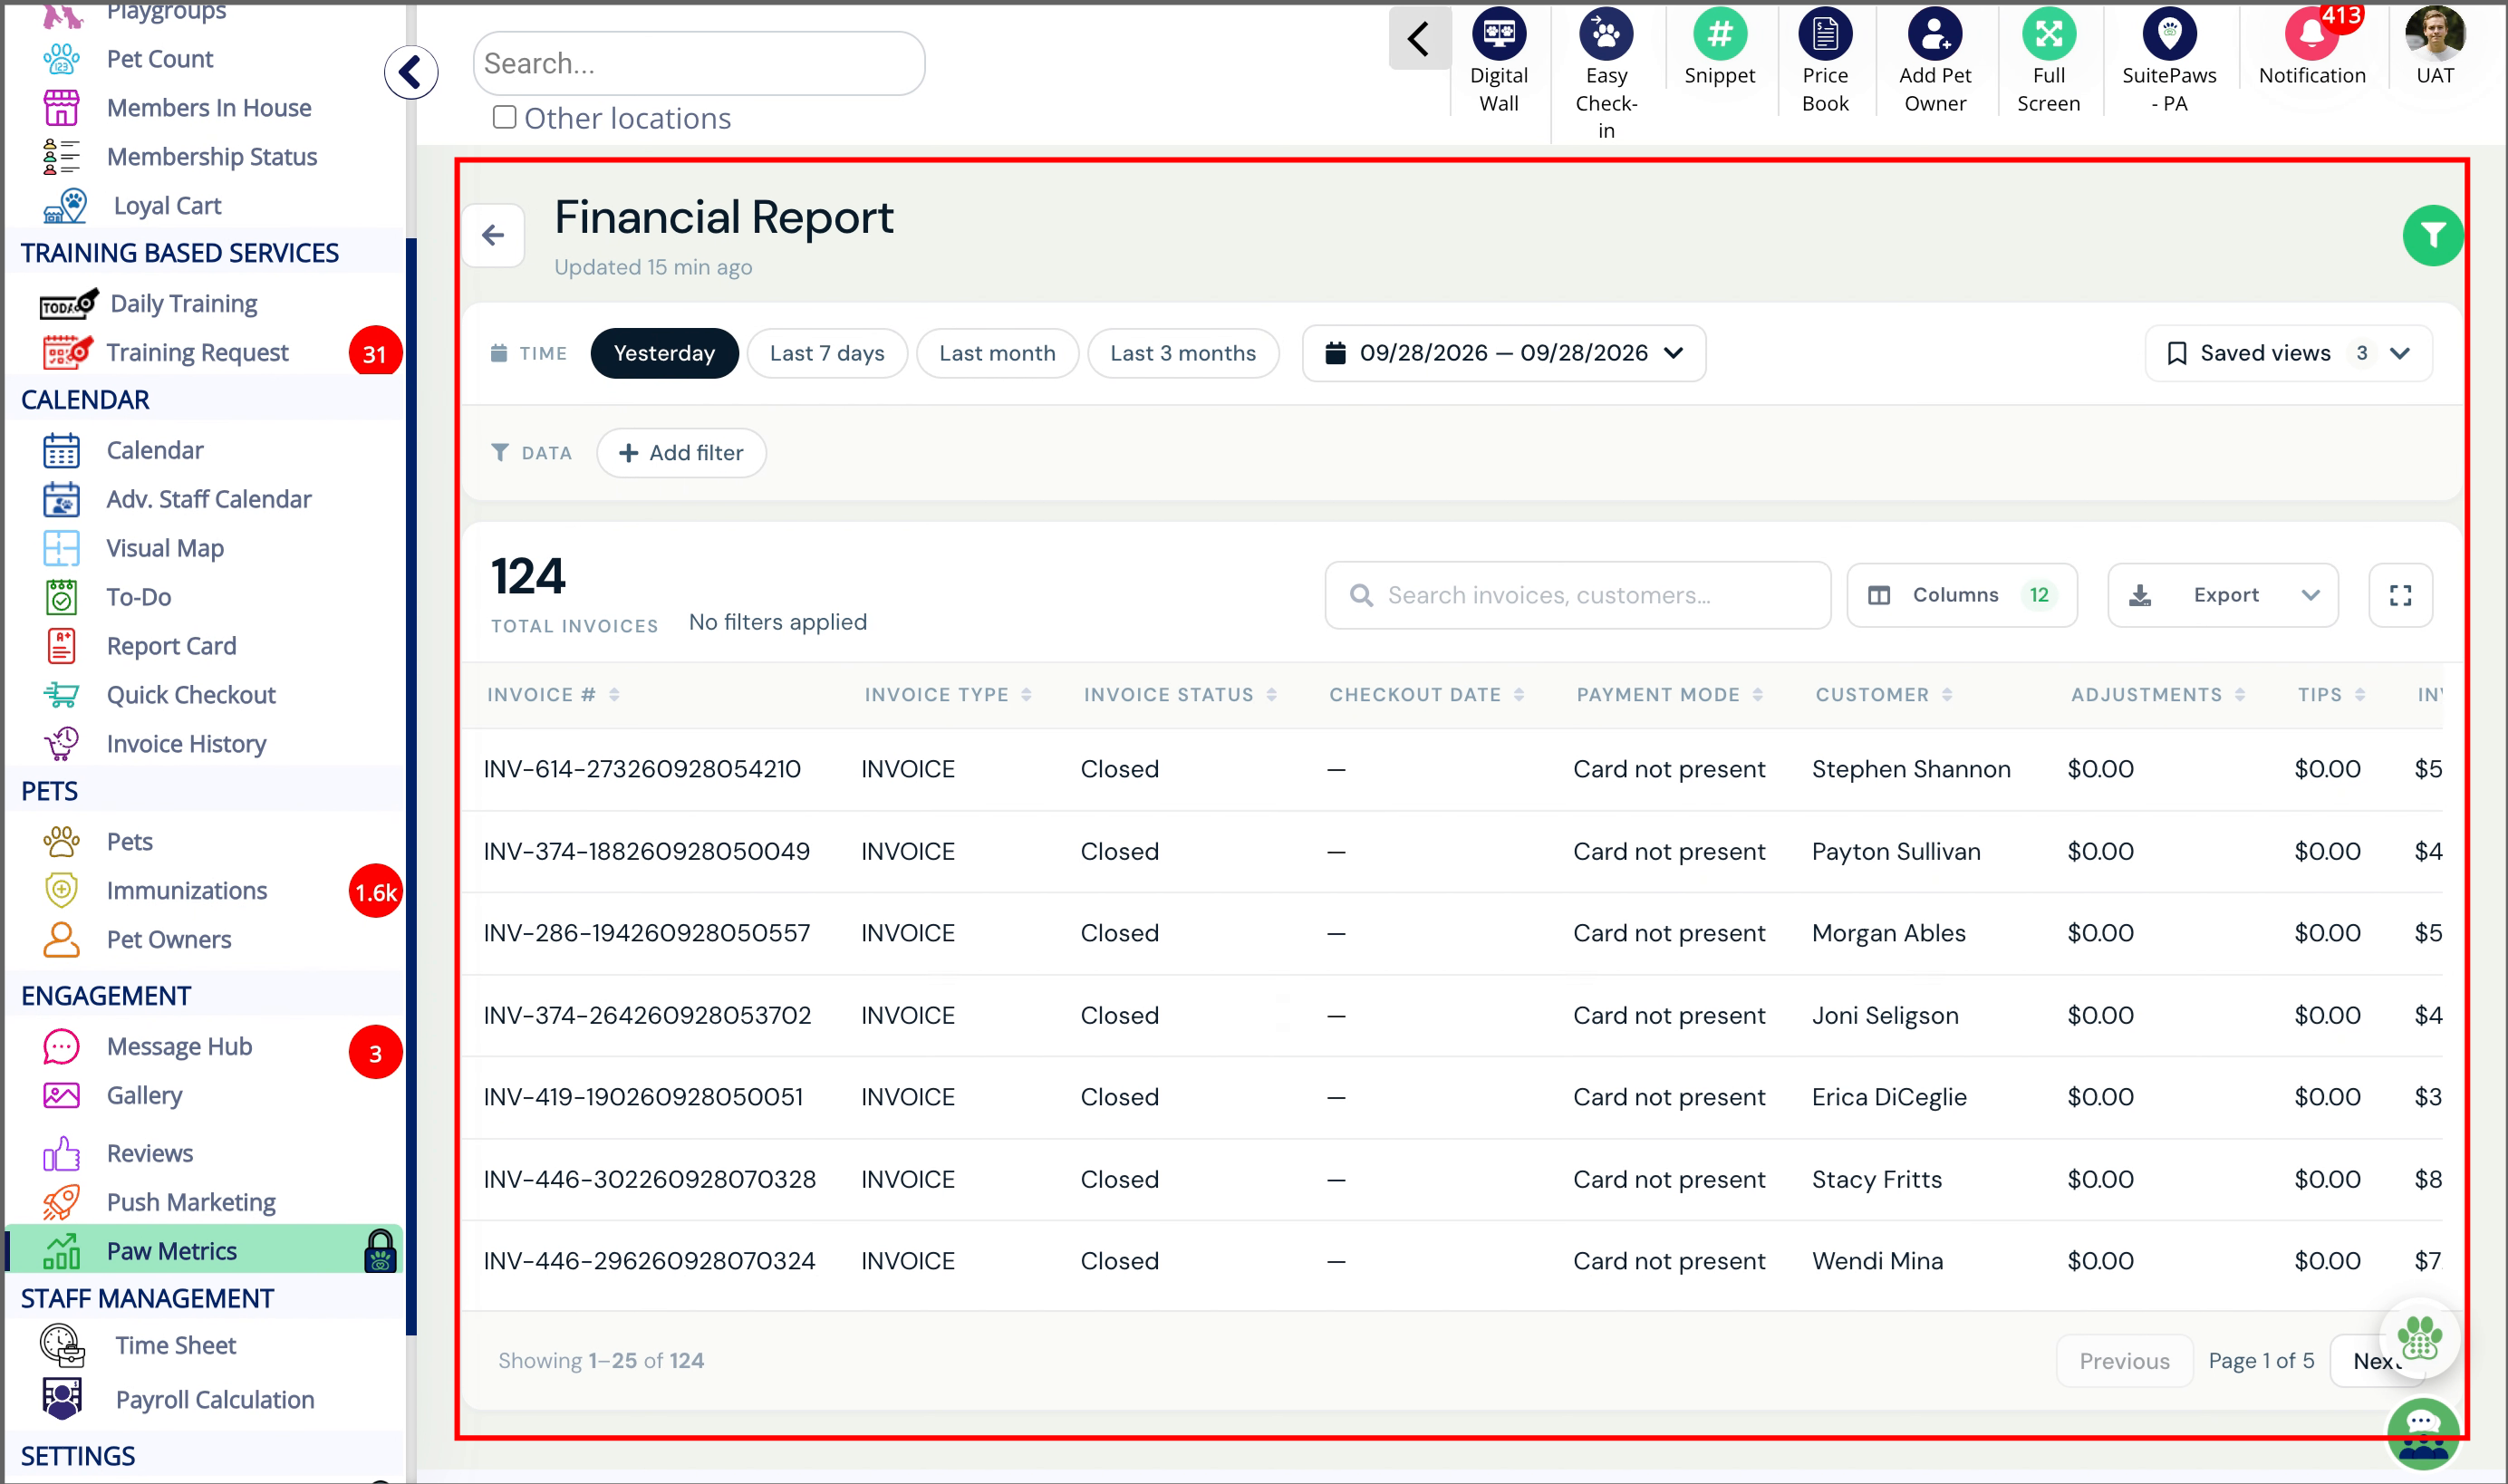Collapse the sidebar with the chevron circle
Viewport: 2508px width, 1484px height.
(x=411, y=72)
